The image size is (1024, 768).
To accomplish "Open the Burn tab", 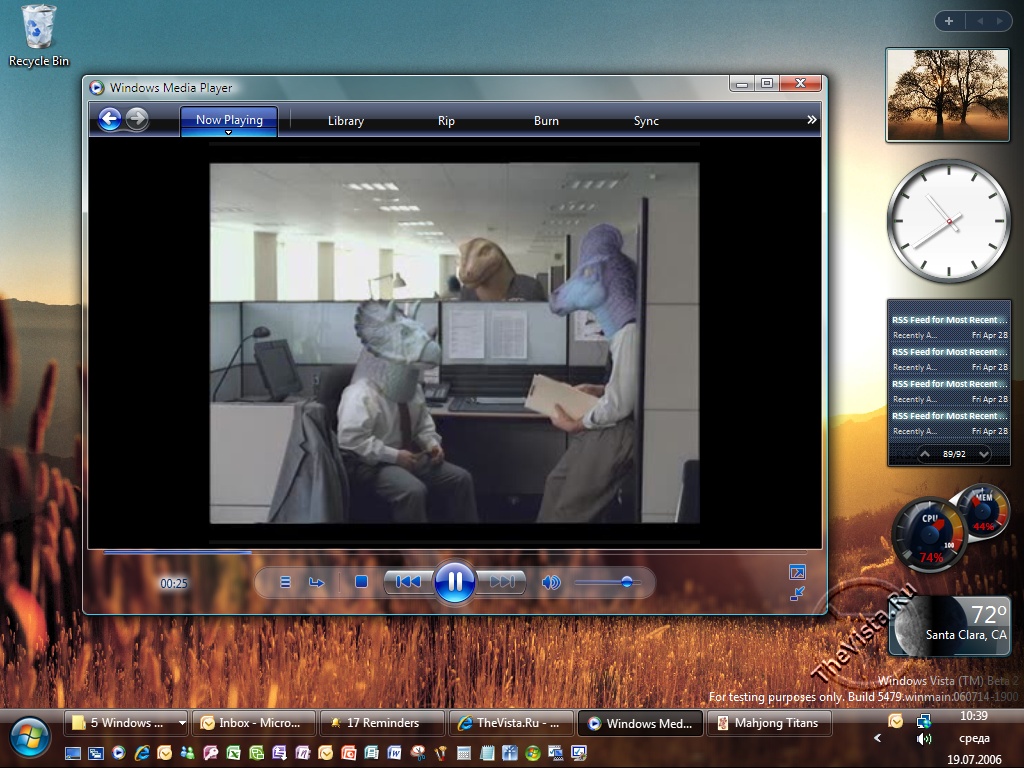I will pos(546,121).
